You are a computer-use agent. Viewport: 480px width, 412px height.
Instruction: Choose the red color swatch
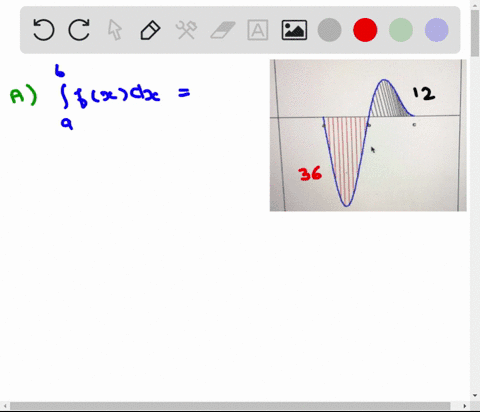pyautogui.click(x=365, y=30)
